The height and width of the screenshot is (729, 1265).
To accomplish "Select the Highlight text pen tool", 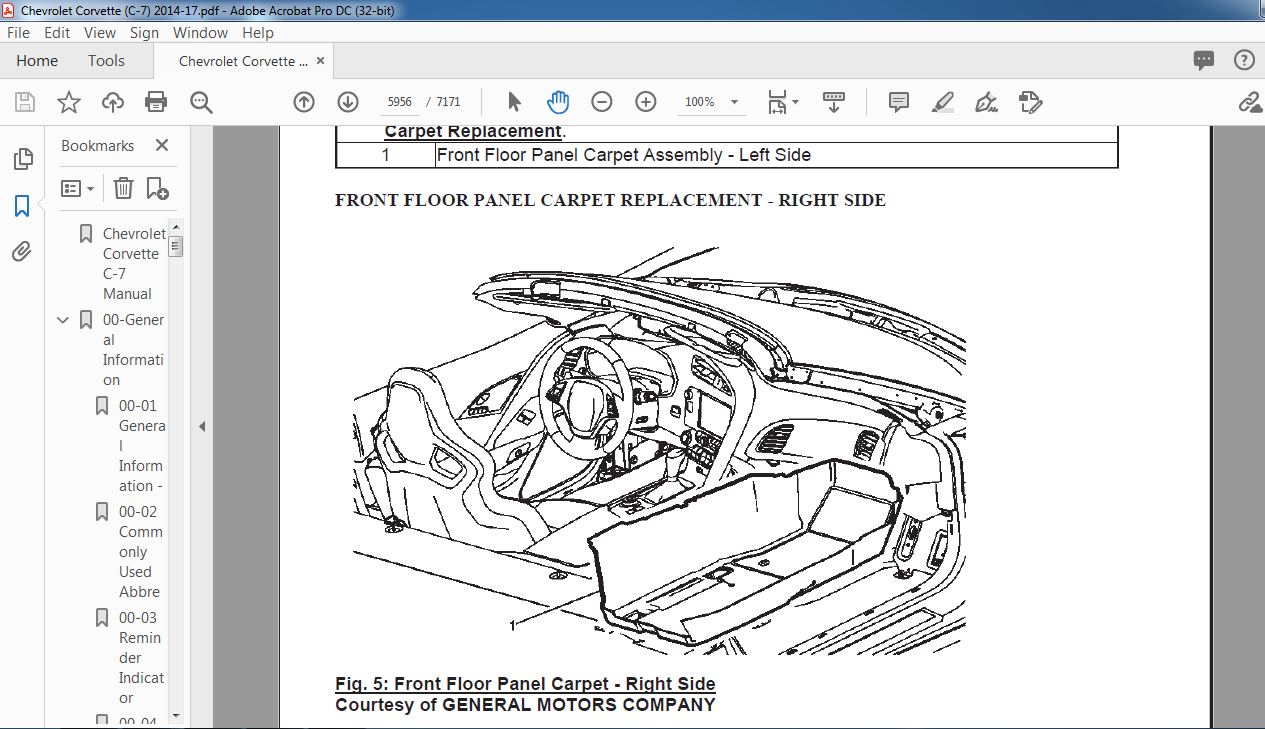I will pyautogui.click(x=942, y=102).
